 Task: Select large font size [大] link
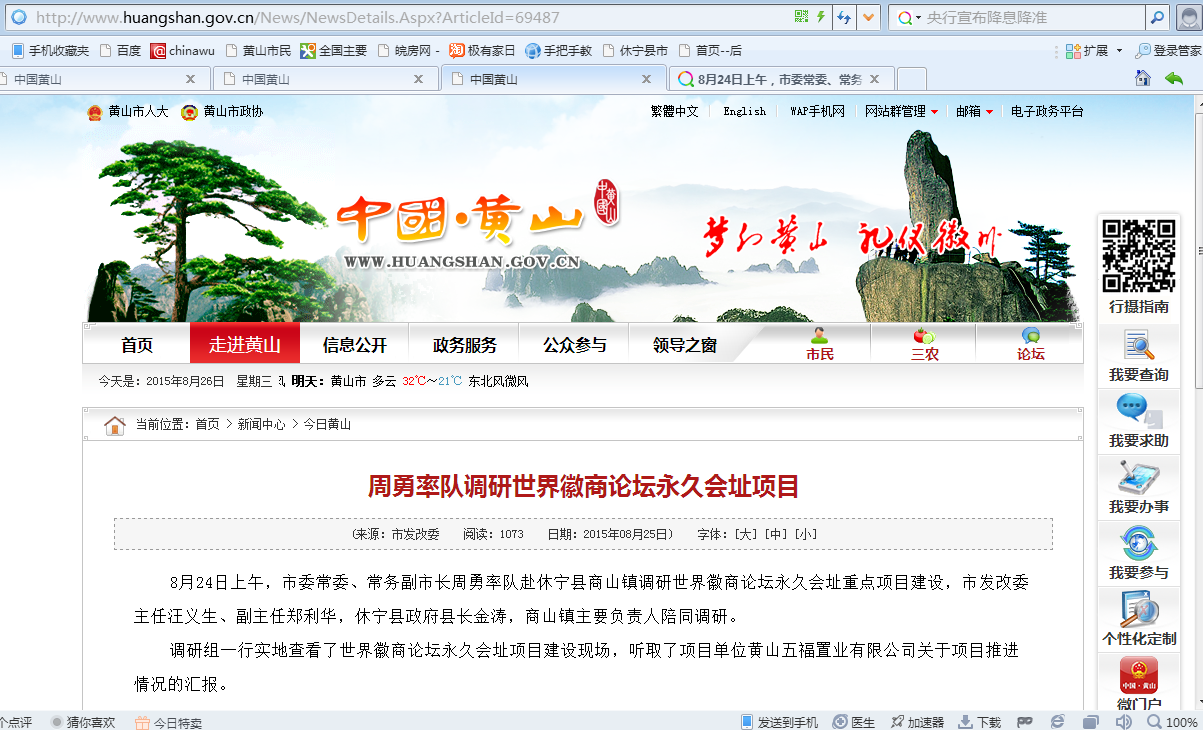click(x=746, y=534)
